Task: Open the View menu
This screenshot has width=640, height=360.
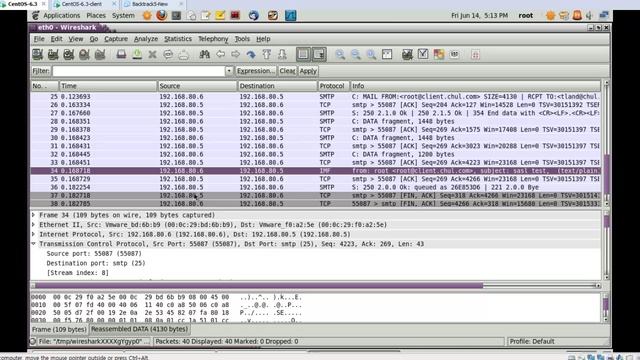Action: (x=76, y=39)
